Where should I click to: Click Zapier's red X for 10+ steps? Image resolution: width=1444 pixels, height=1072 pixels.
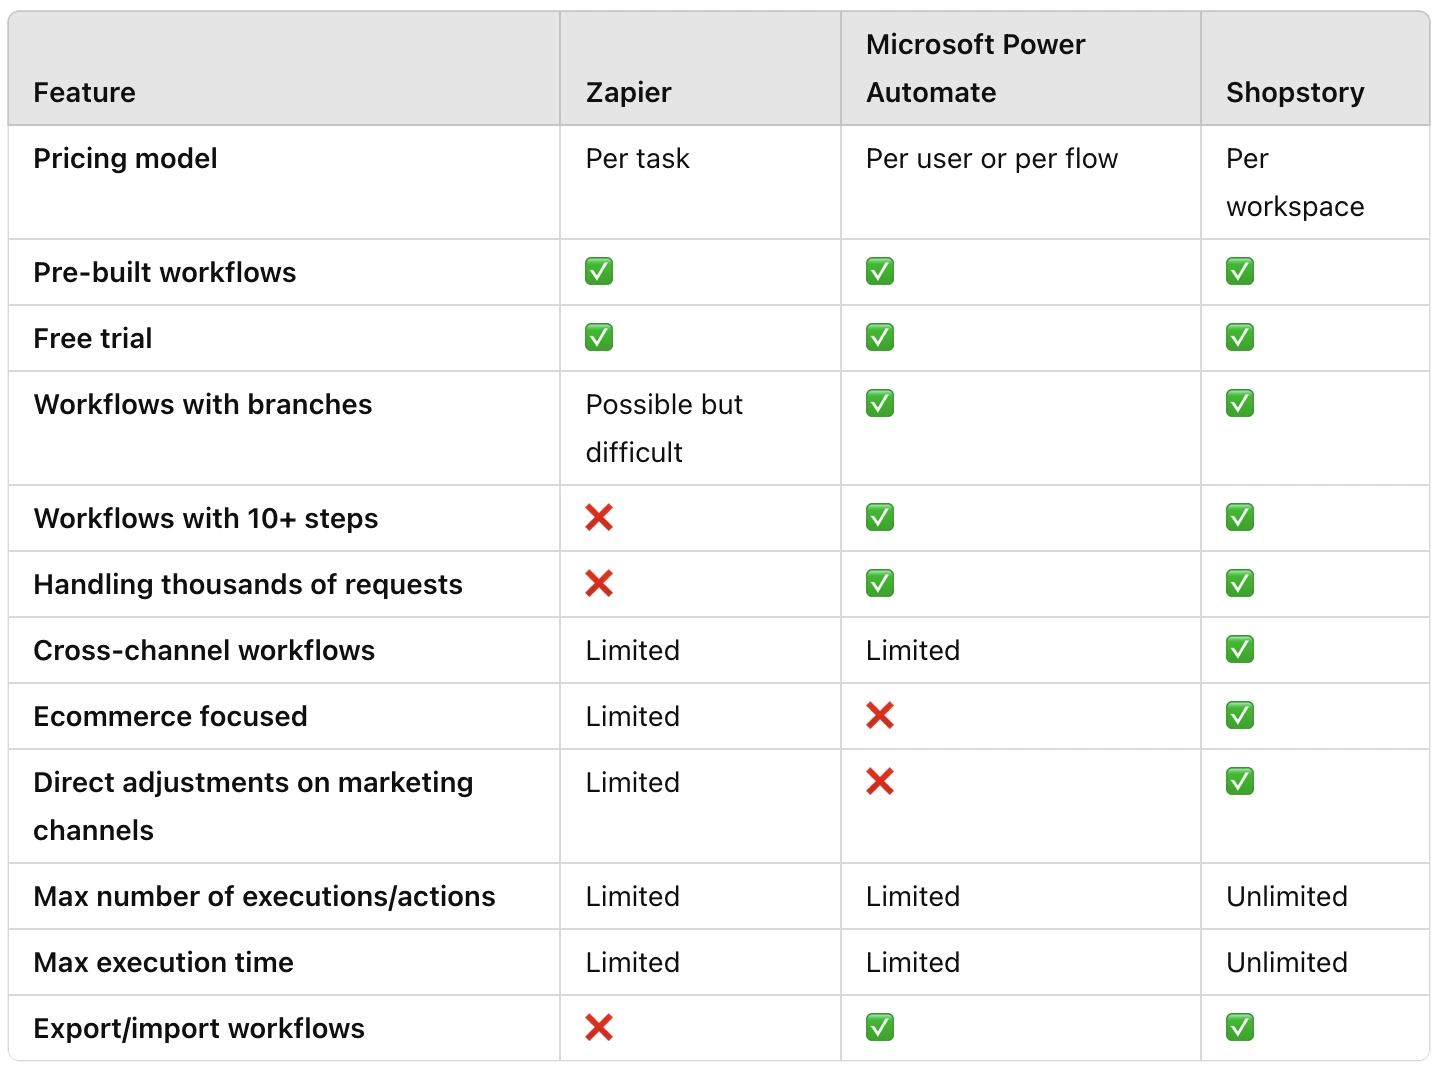pos(599,517)
